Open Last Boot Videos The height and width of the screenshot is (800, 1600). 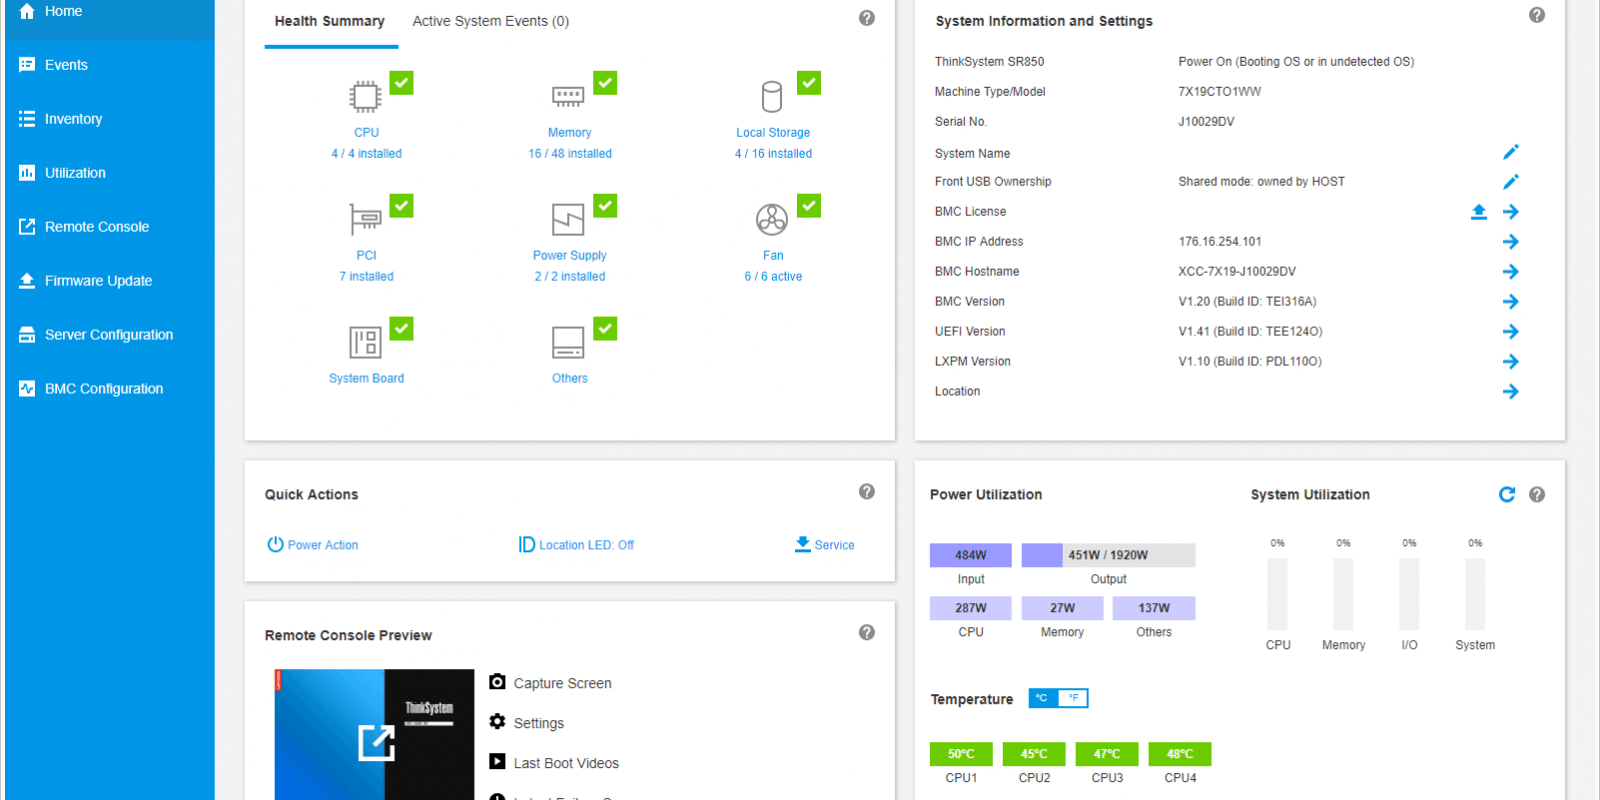(554, 763)
